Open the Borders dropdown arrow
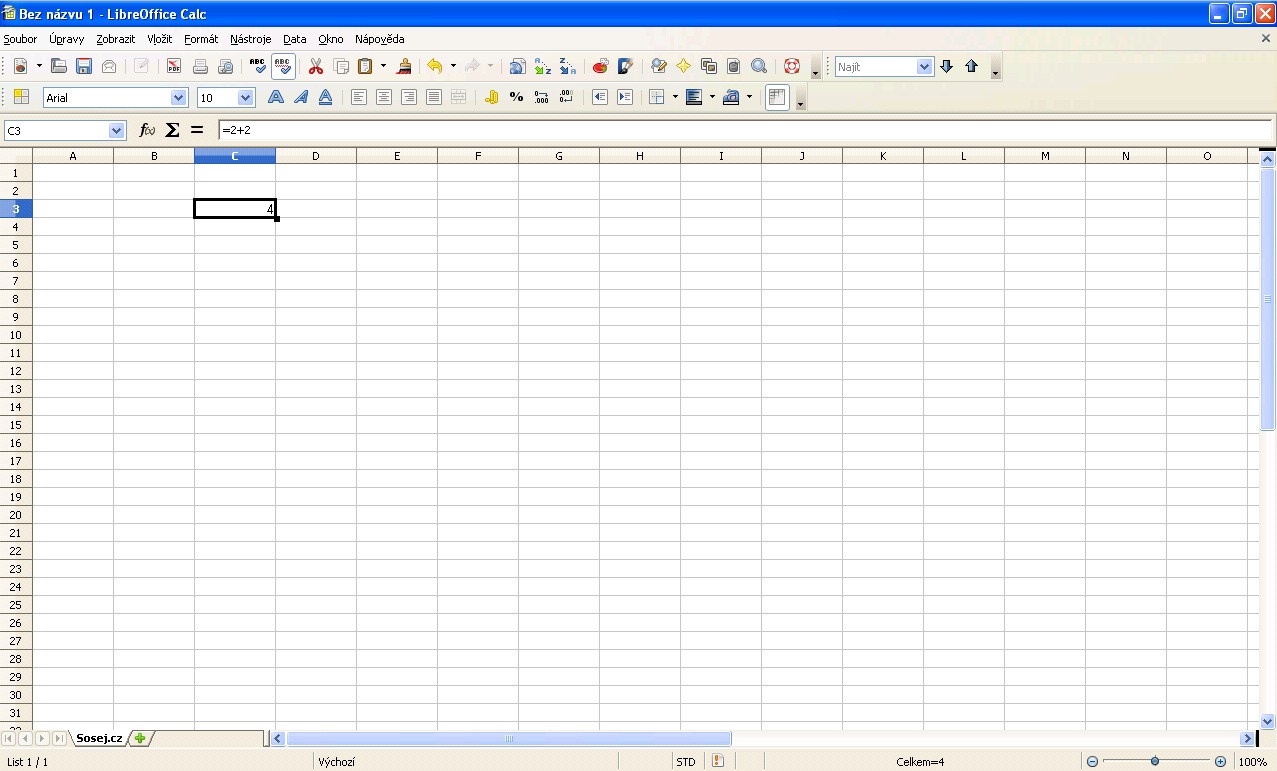Screen dimensions: 1277x771 pos(675,97)
